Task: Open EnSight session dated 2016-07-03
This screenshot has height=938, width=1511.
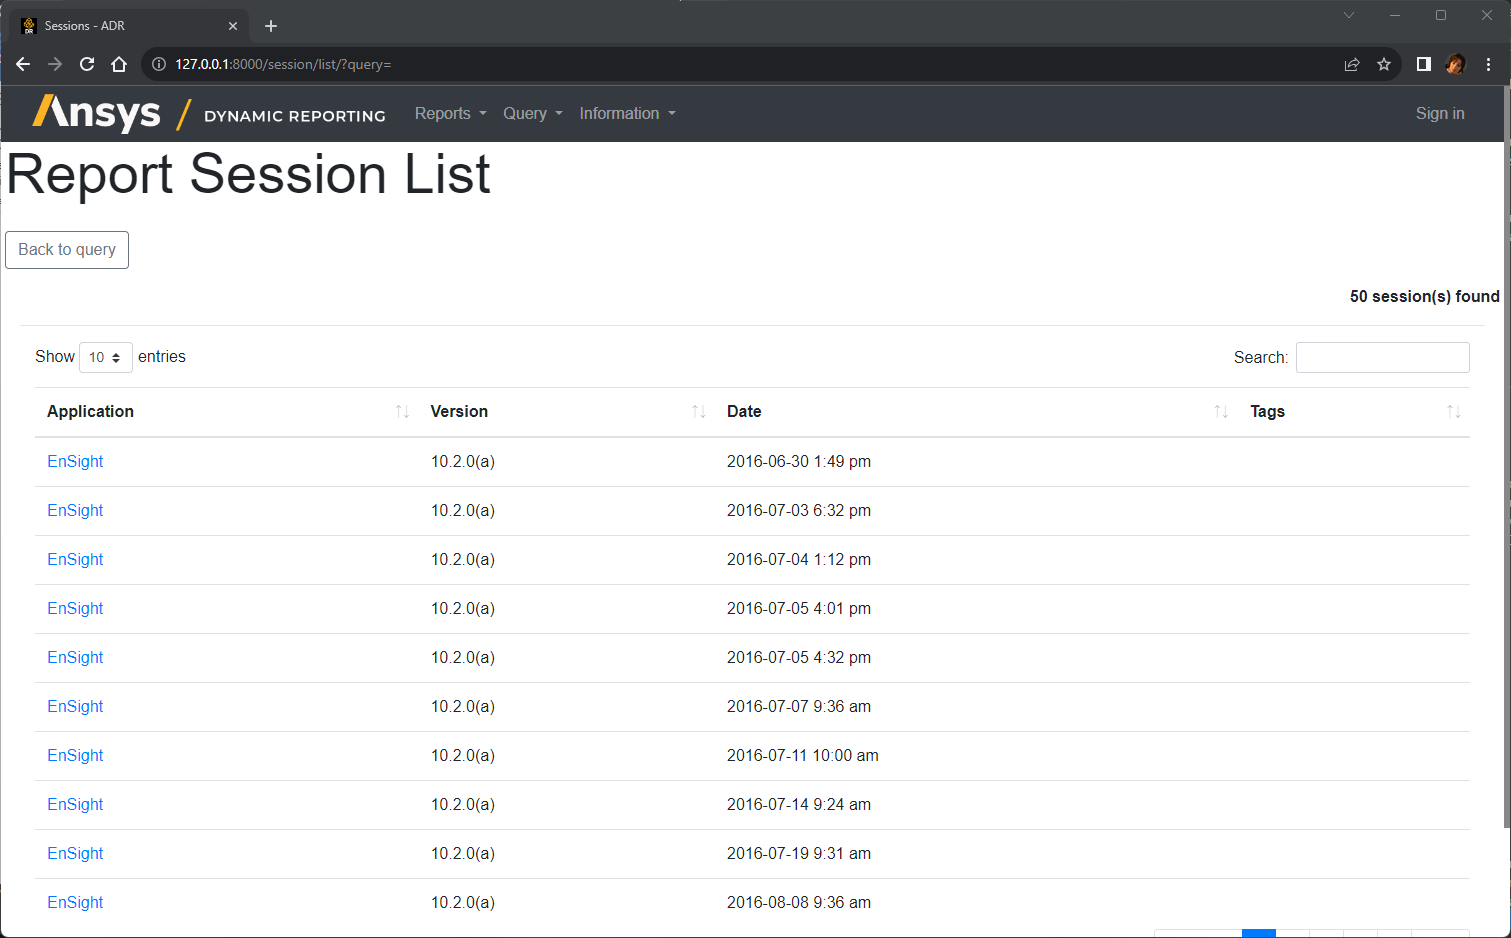Action: tap(75, 511)
